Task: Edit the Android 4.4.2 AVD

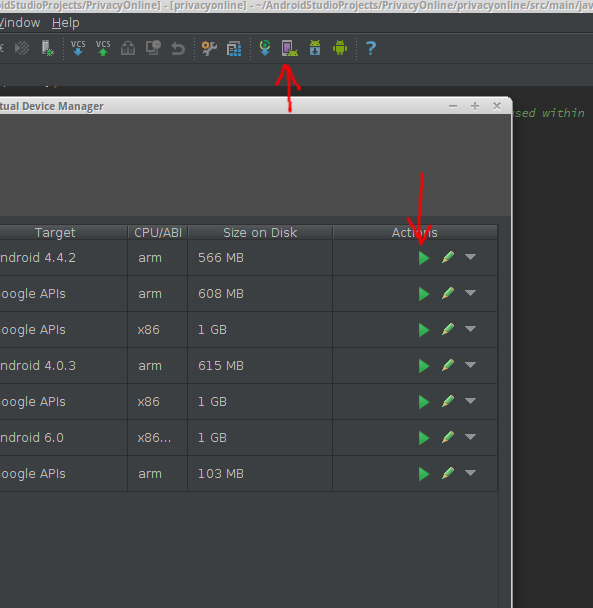Action: pos(448,257)
